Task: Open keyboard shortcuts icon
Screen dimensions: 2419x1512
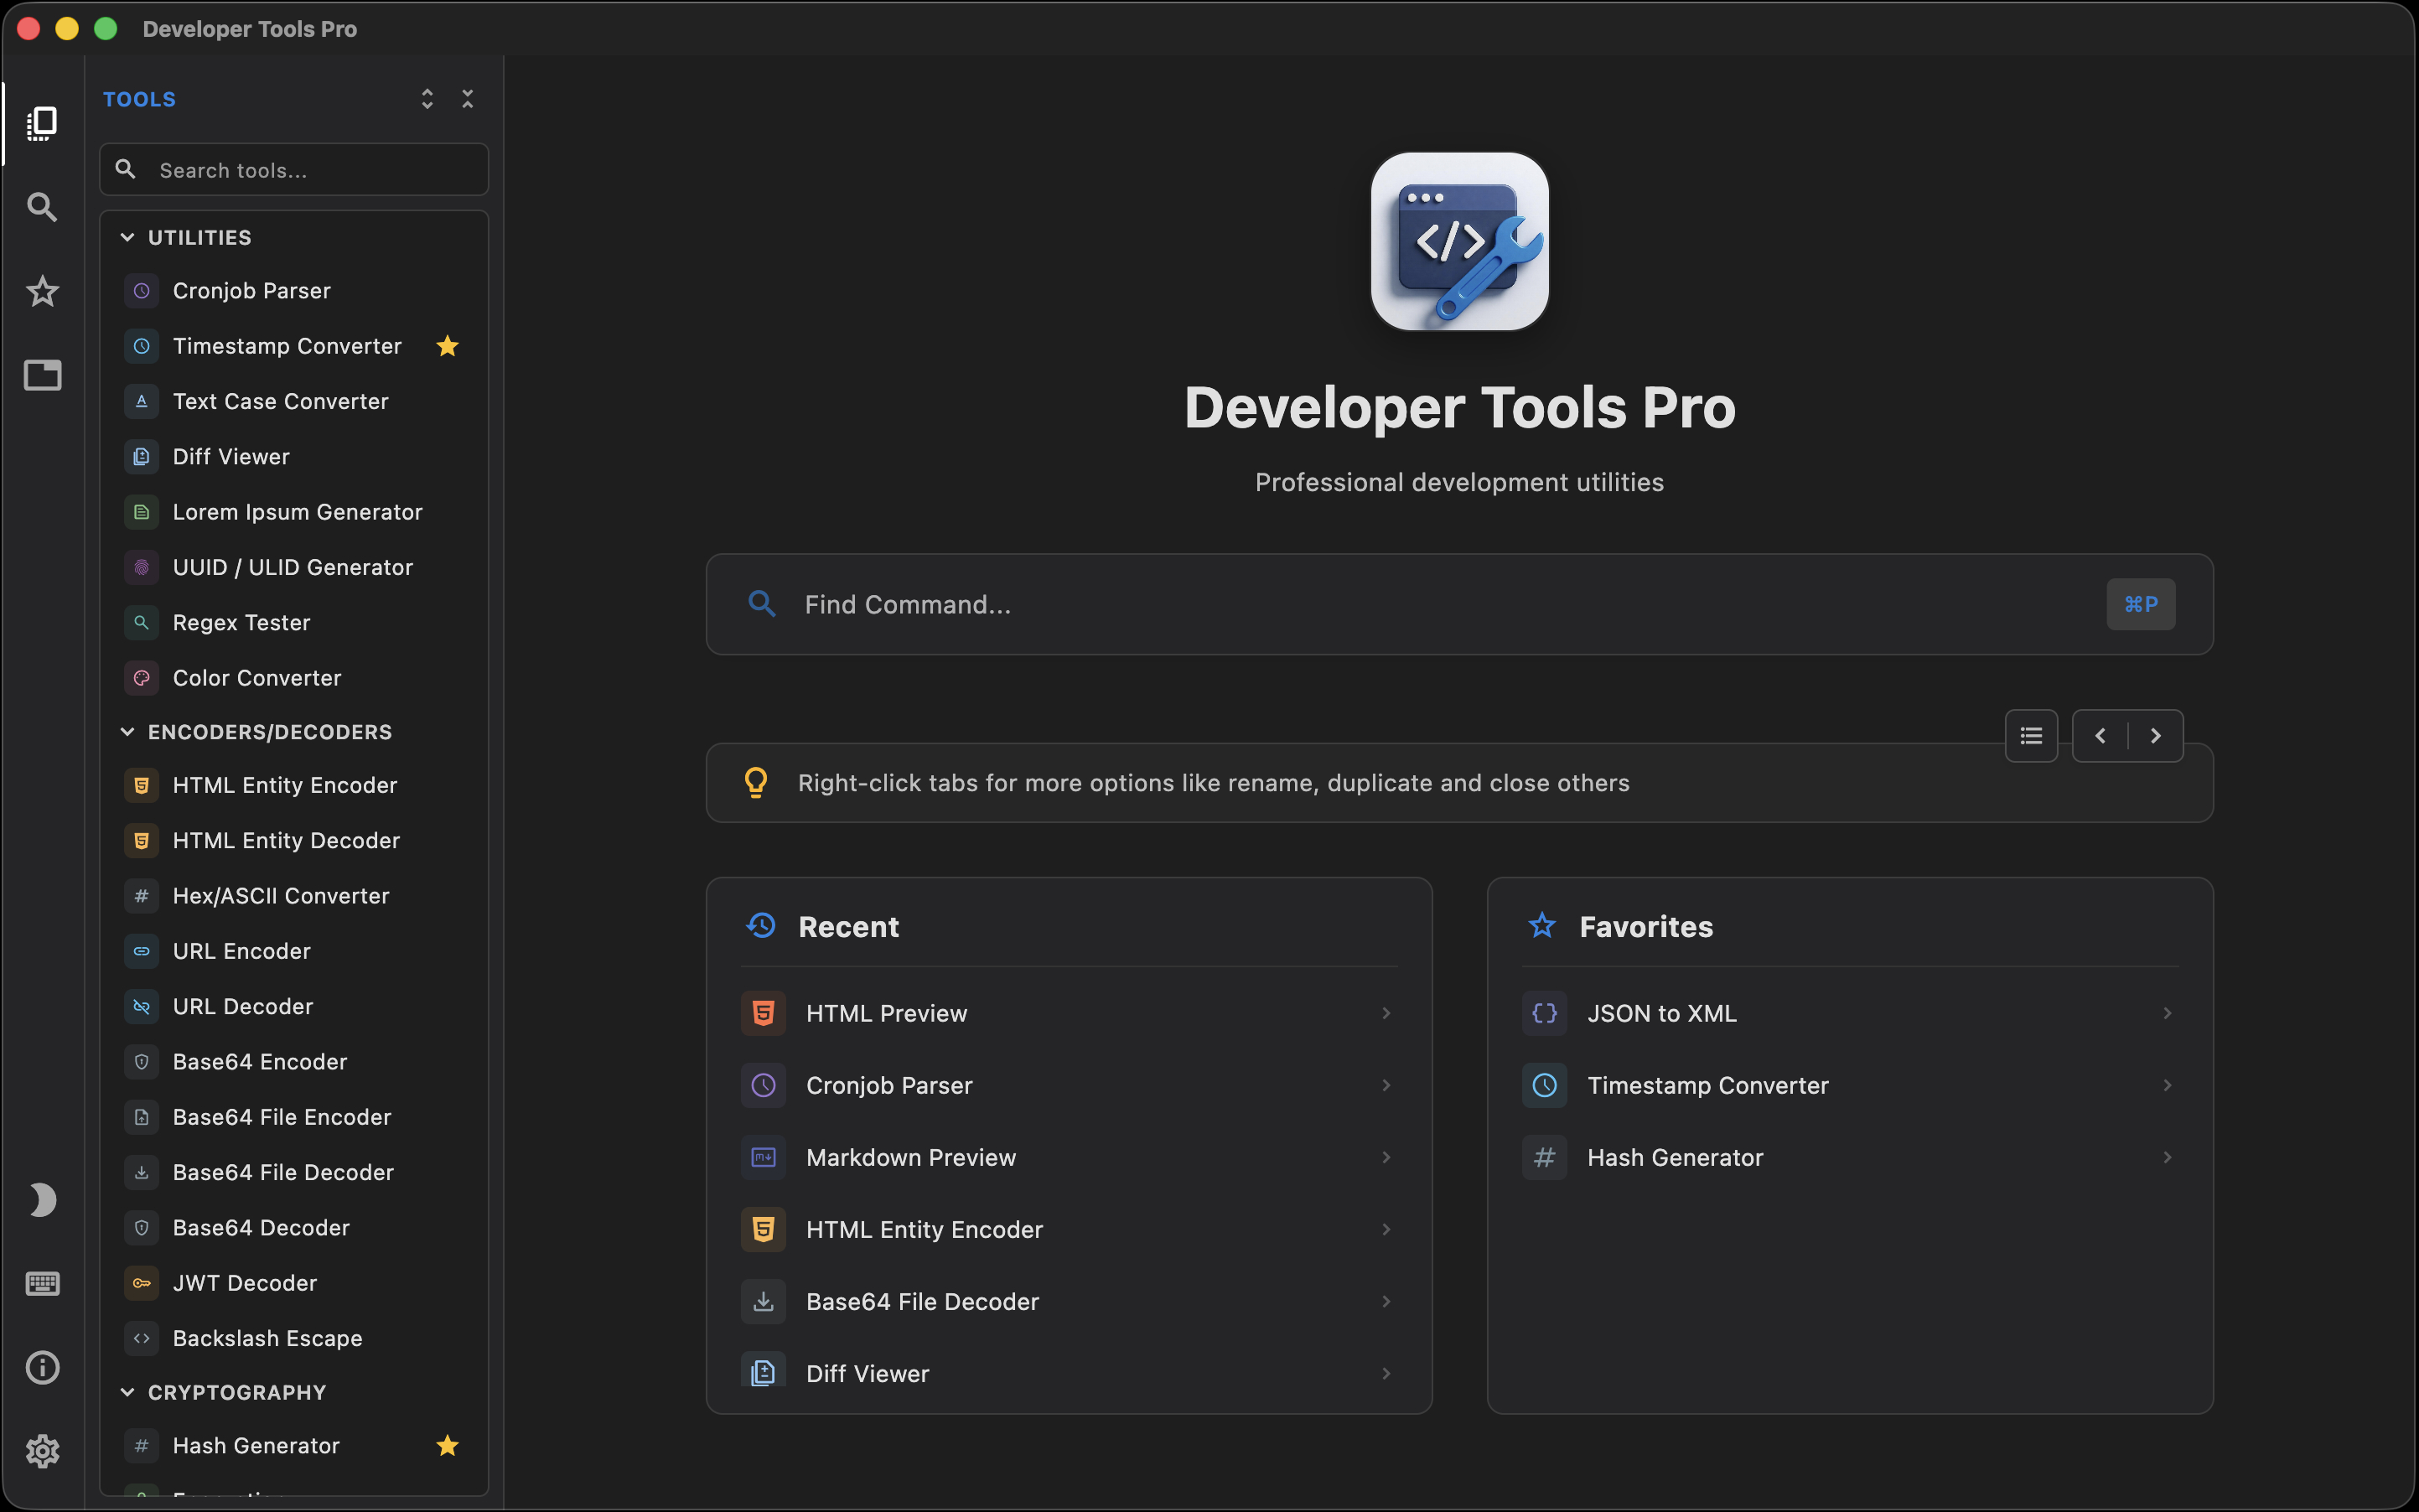Action: coord(42,1283)
